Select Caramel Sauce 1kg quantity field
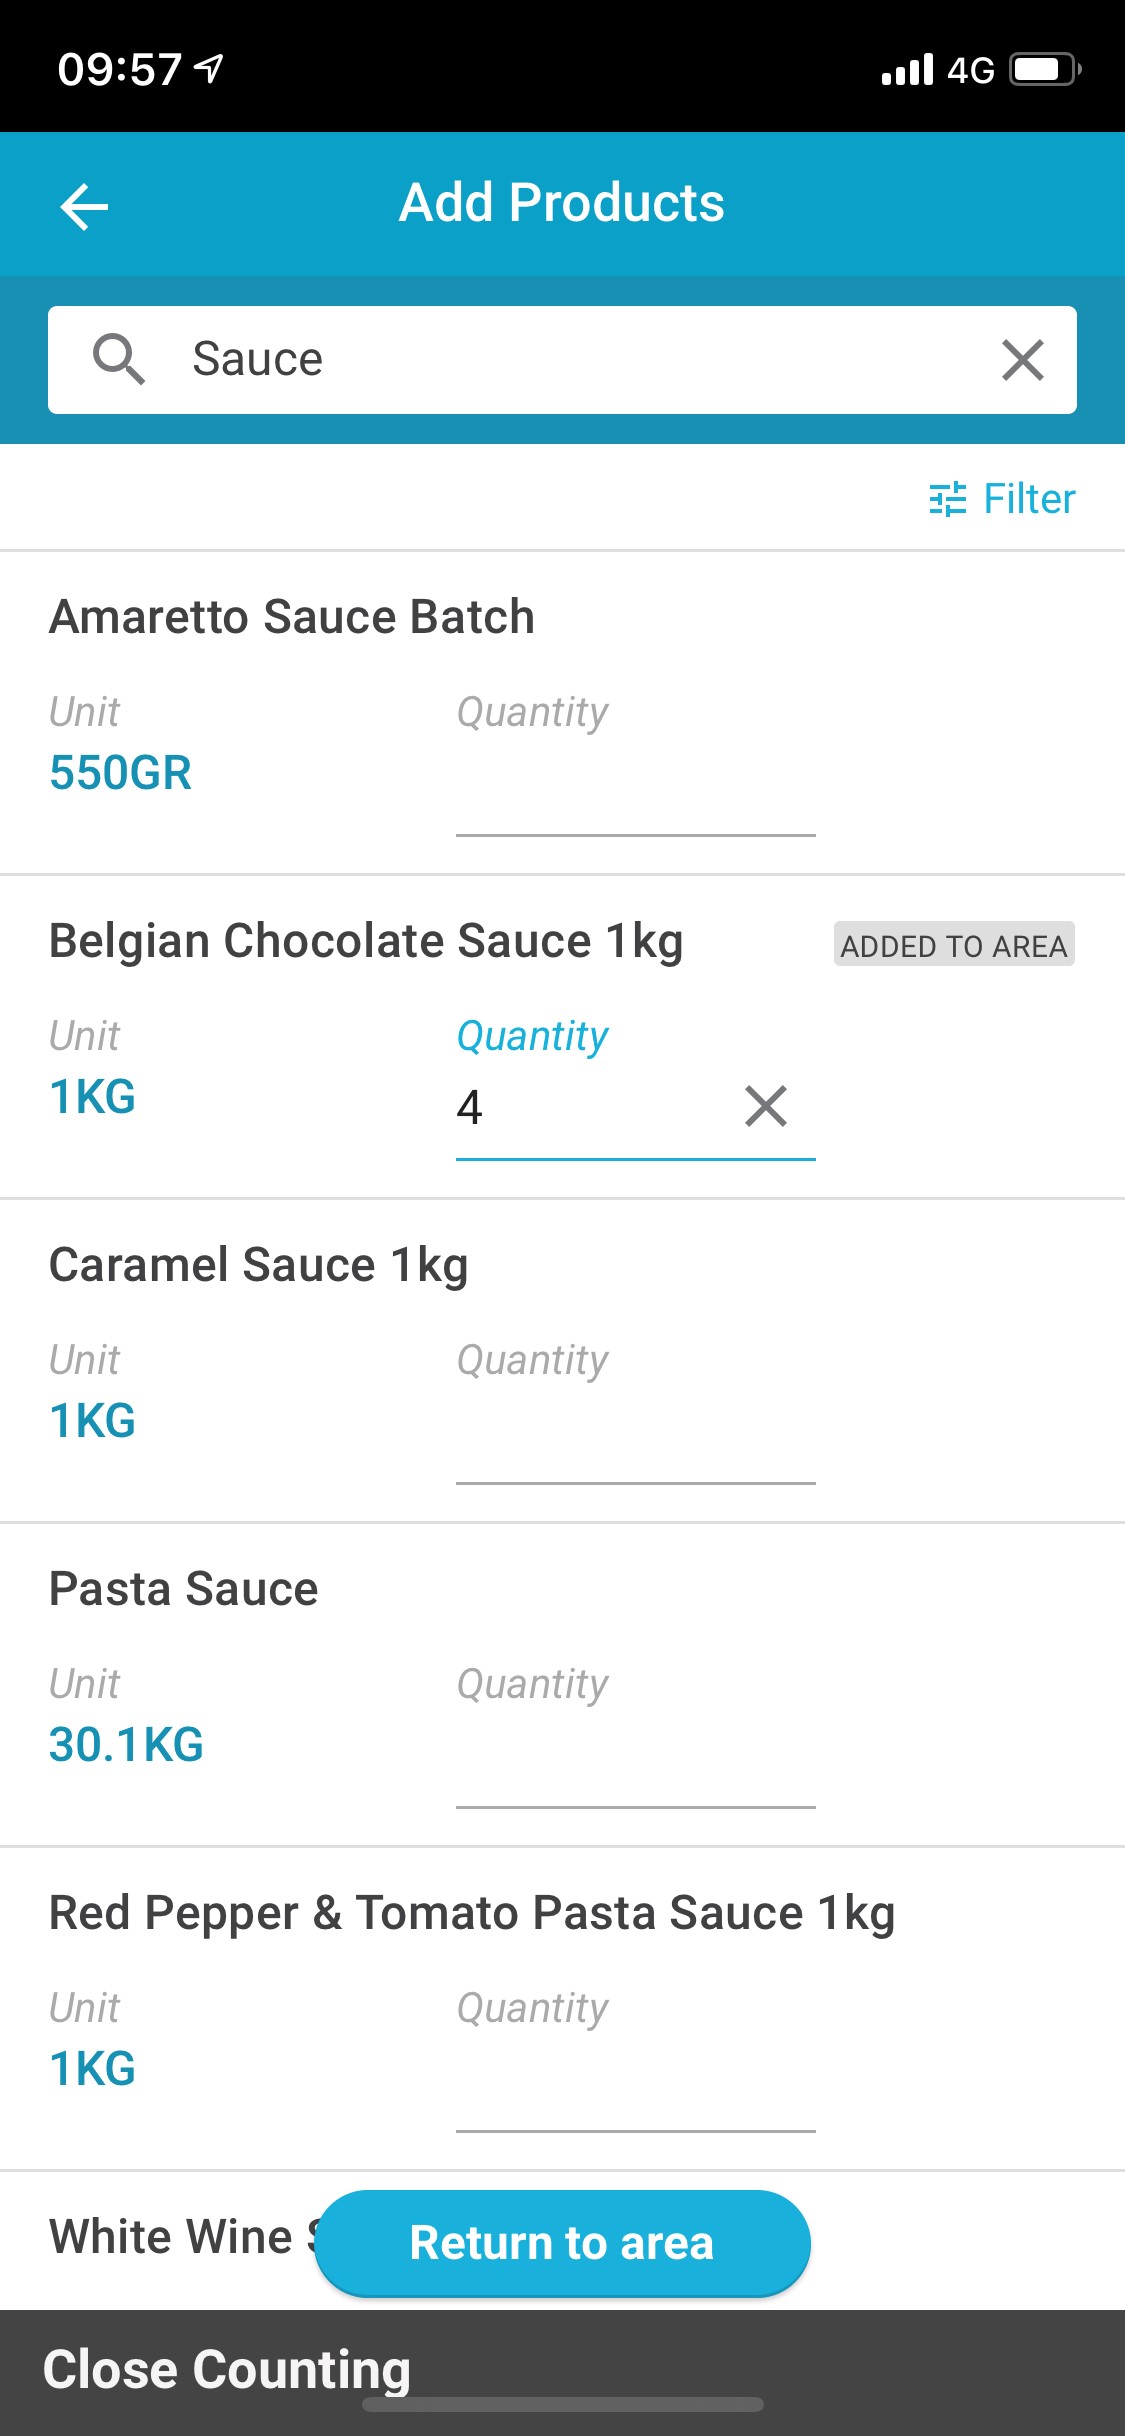The height and width of the screenshot is (2436, 1125). (635, 1443)
